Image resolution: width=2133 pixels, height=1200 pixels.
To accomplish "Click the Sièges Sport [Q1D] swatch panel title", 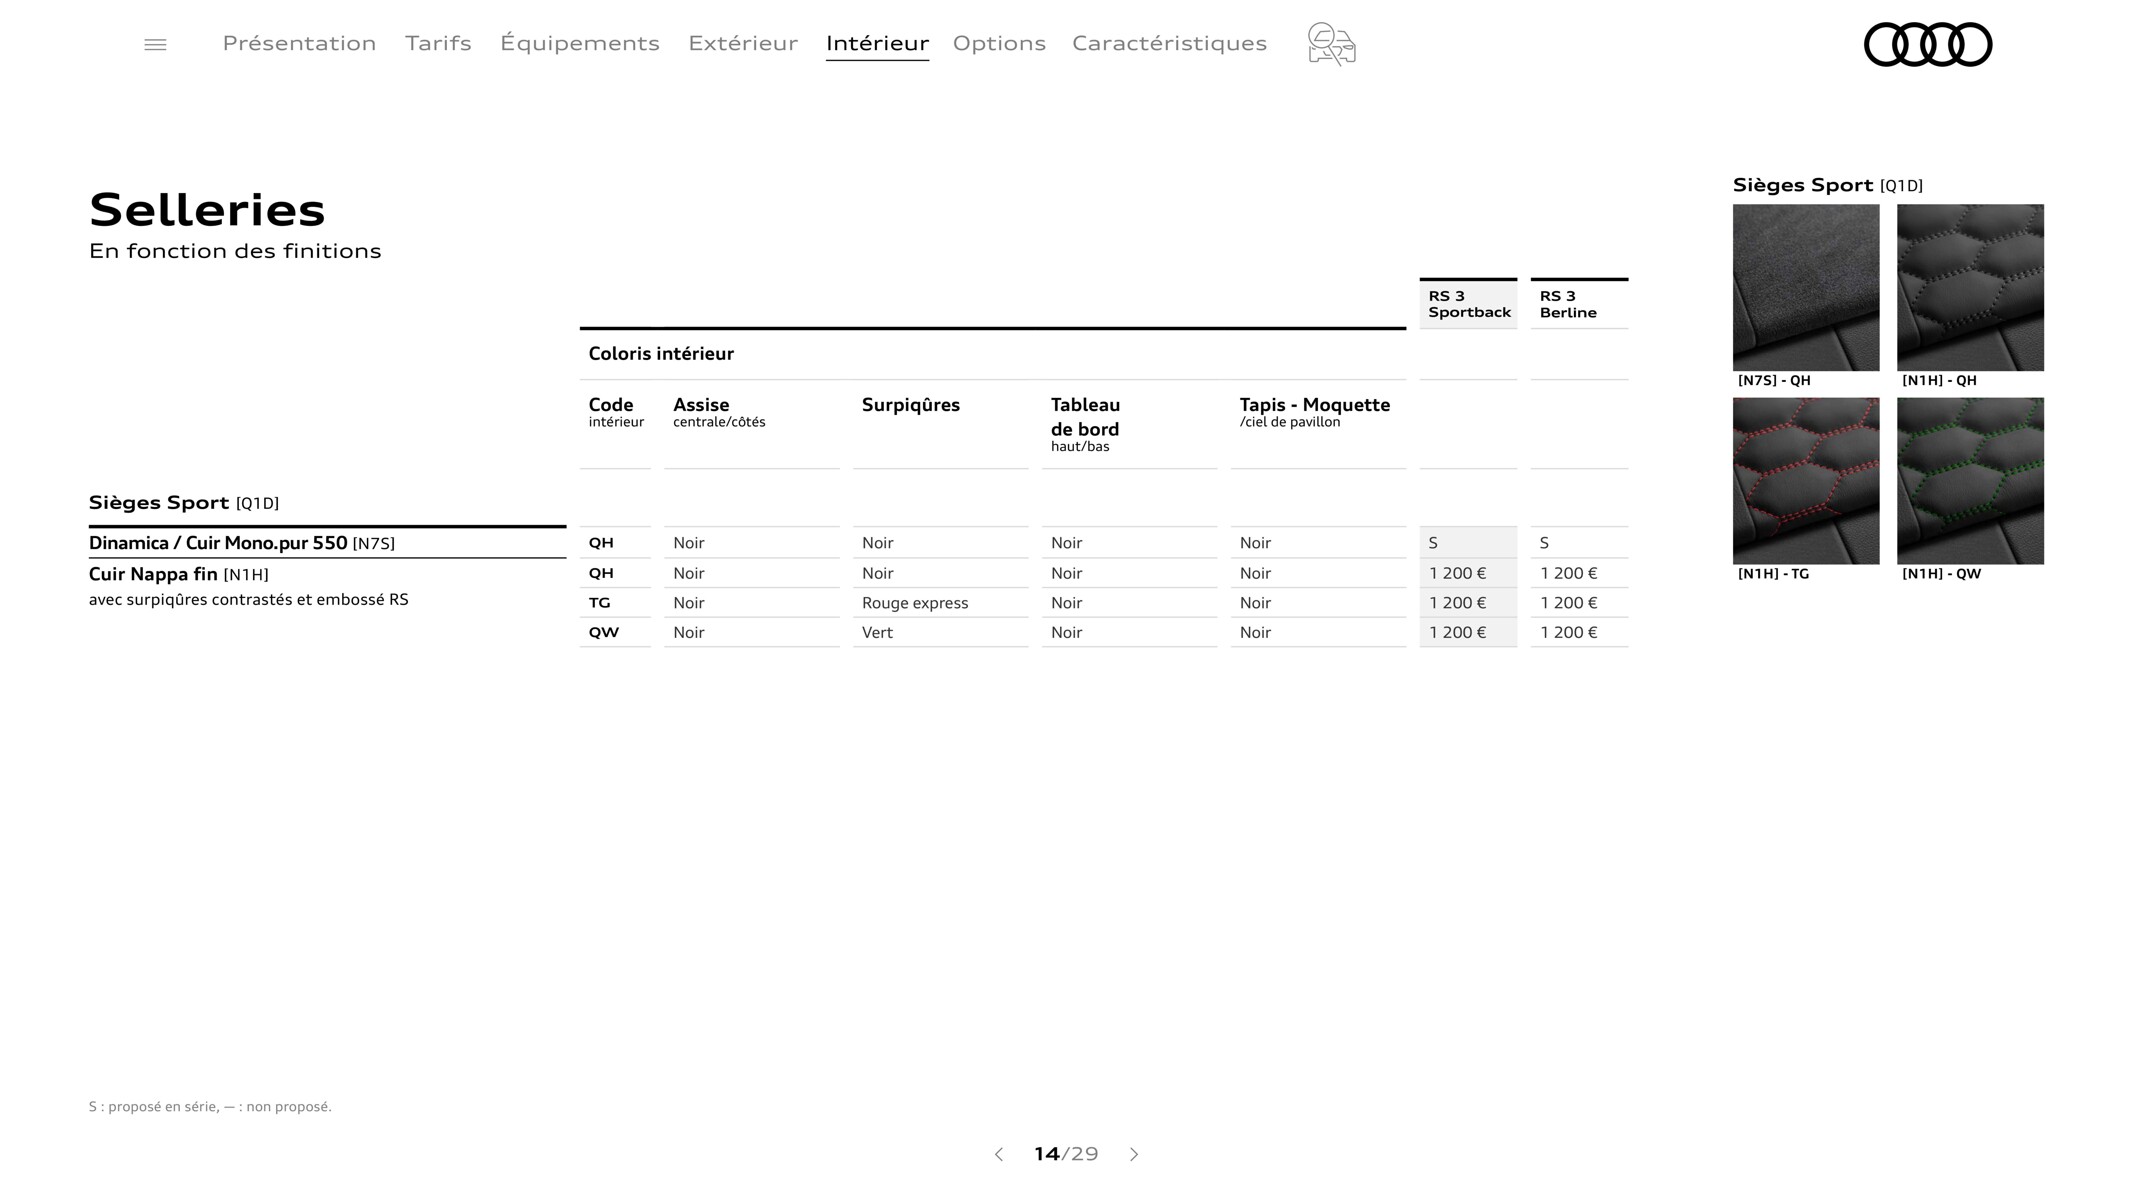I will [1828, 185].
